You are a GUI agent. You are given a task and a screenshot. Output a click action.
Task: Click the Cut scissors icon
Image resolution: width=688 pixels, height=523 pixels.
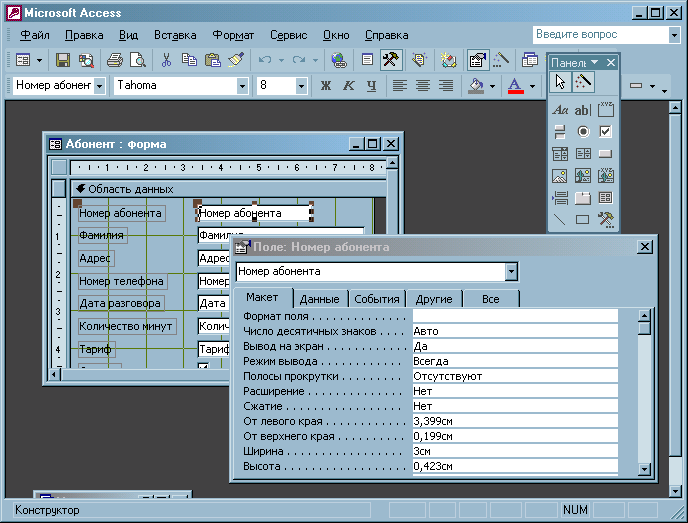tap(166, 60)
